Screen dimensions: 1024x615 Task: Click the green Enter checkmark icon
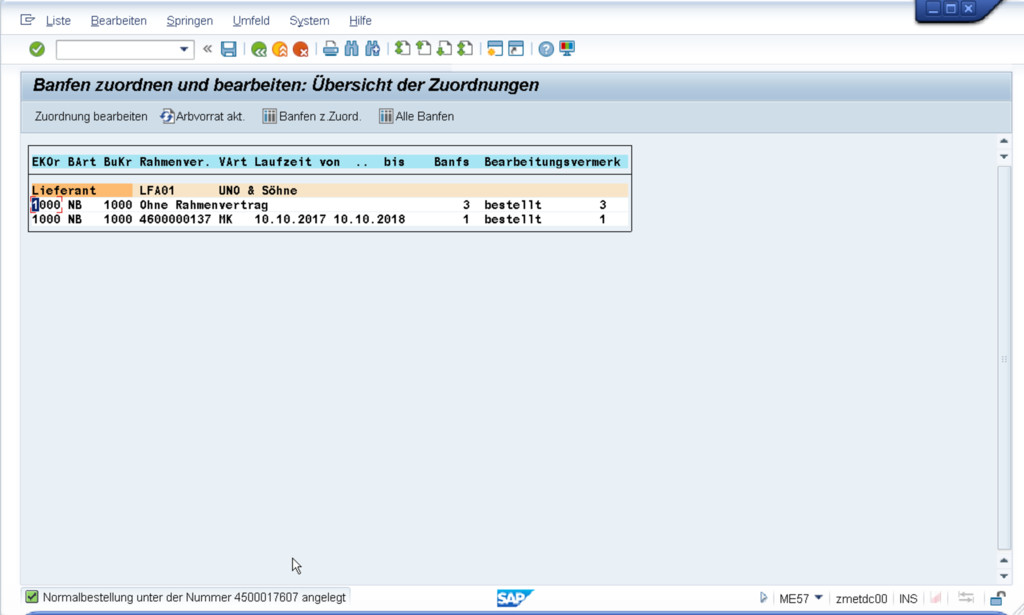pyautogui.click(x=37, y=49)
